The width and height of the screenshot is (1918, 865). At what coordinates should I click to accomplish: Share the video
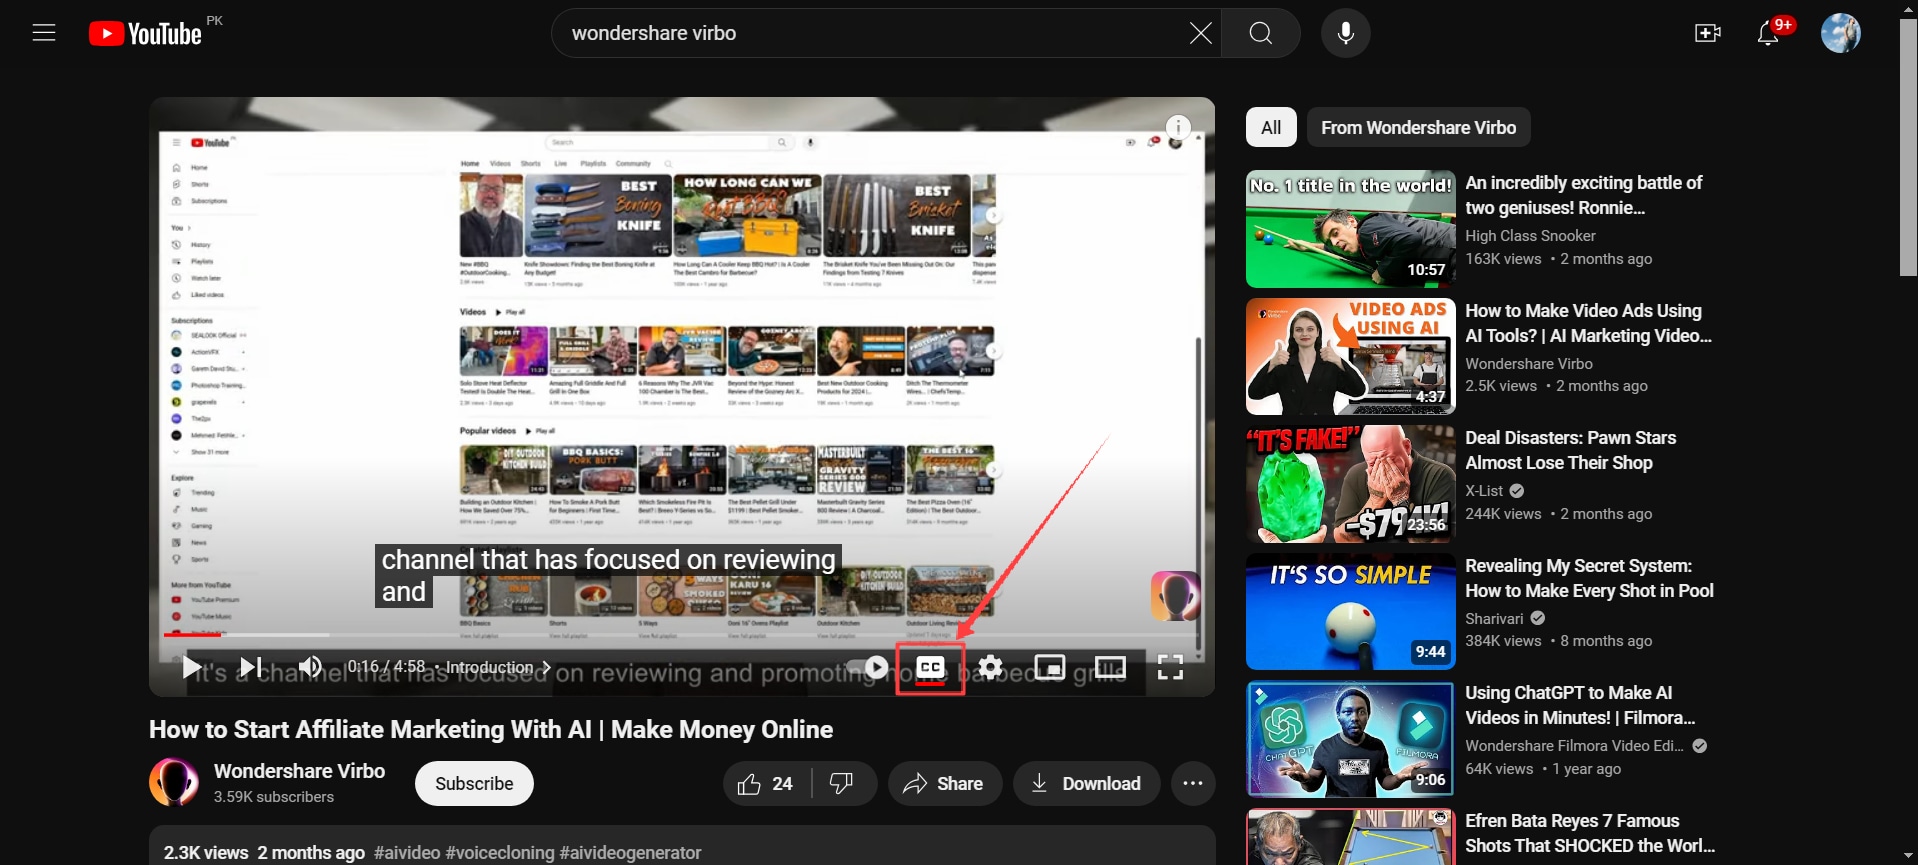(944, 784)
